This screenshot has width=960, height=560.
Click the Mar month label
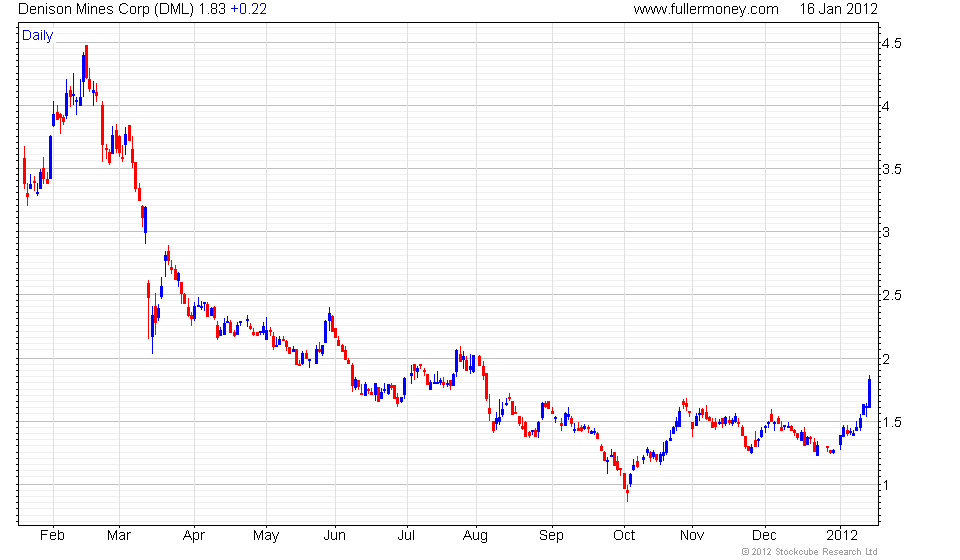119,536
